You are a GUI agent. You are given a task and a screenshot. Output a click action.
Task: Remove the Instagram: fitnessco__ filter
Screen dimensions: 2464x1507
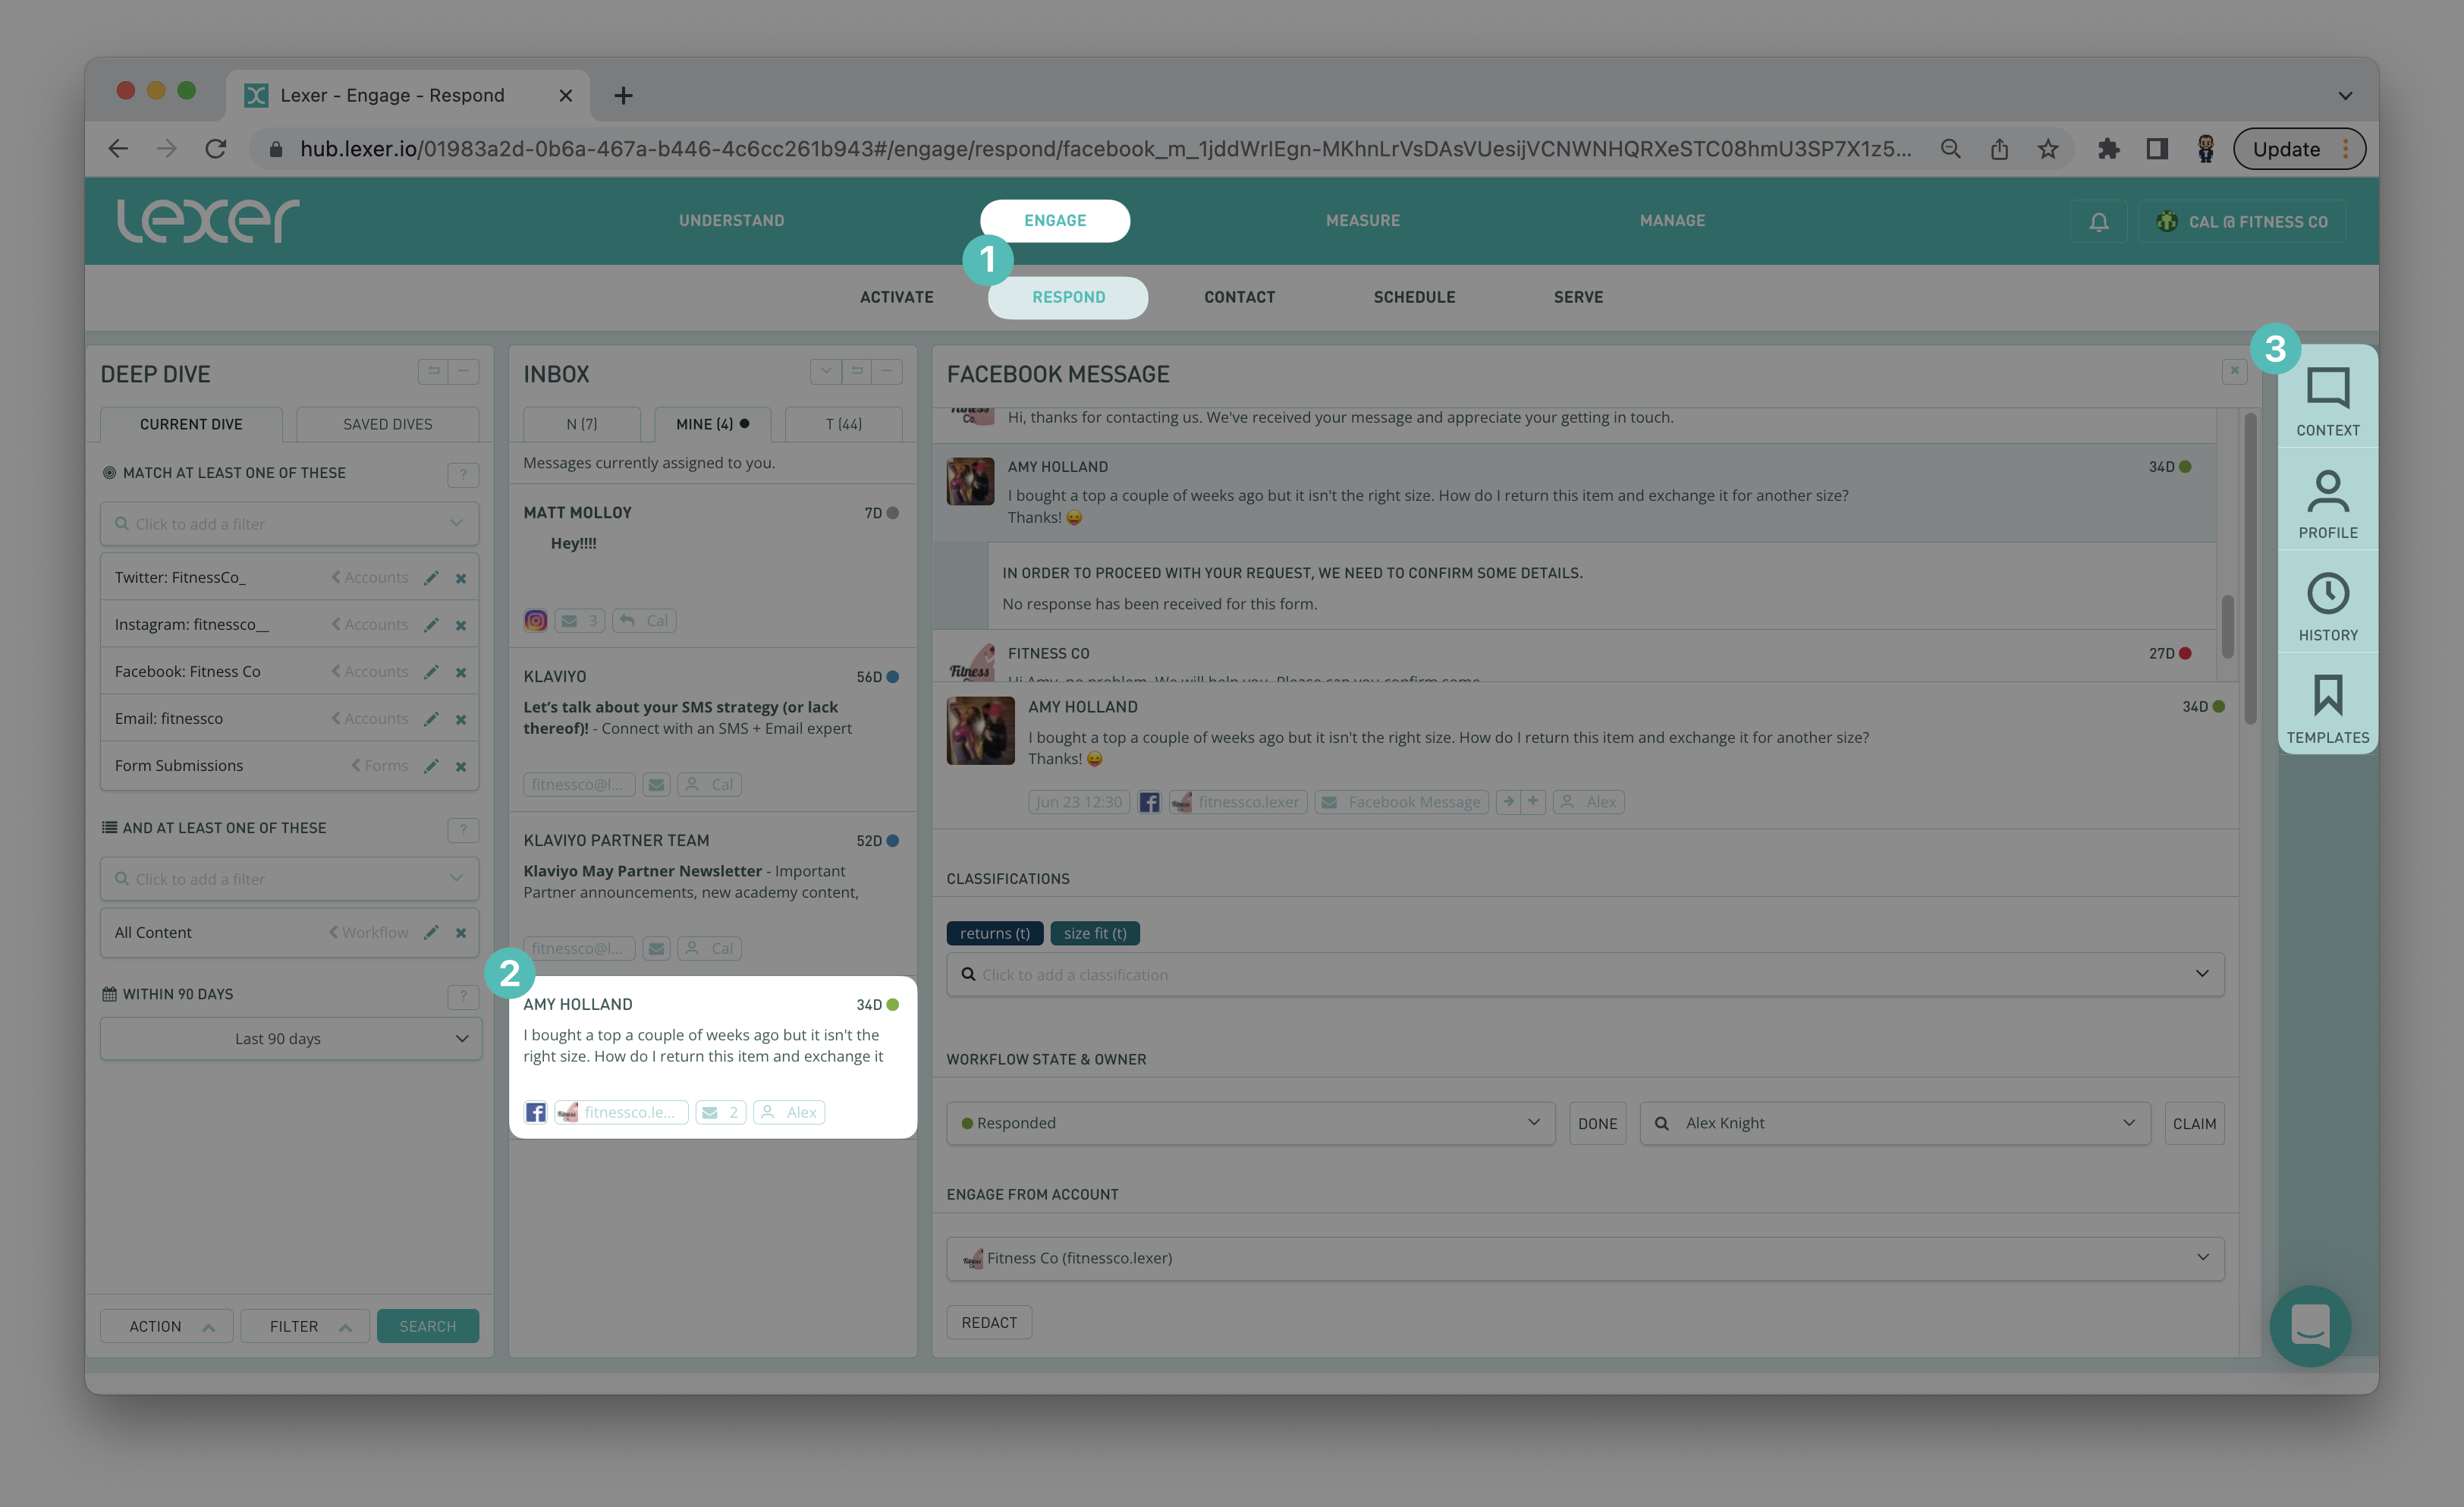point(461,625)
